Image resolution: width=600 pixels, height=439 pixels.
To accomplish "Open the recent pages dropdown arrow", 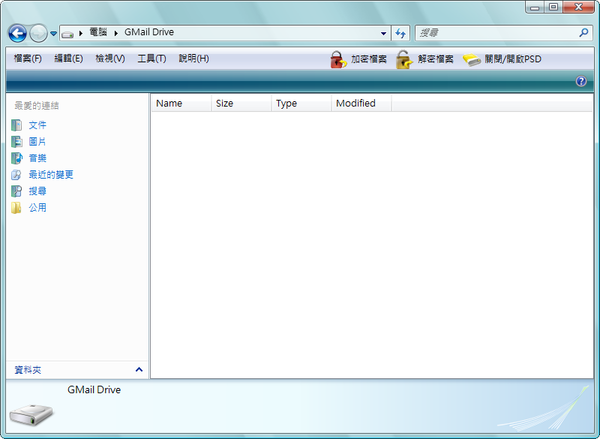I will click(54, 34).
